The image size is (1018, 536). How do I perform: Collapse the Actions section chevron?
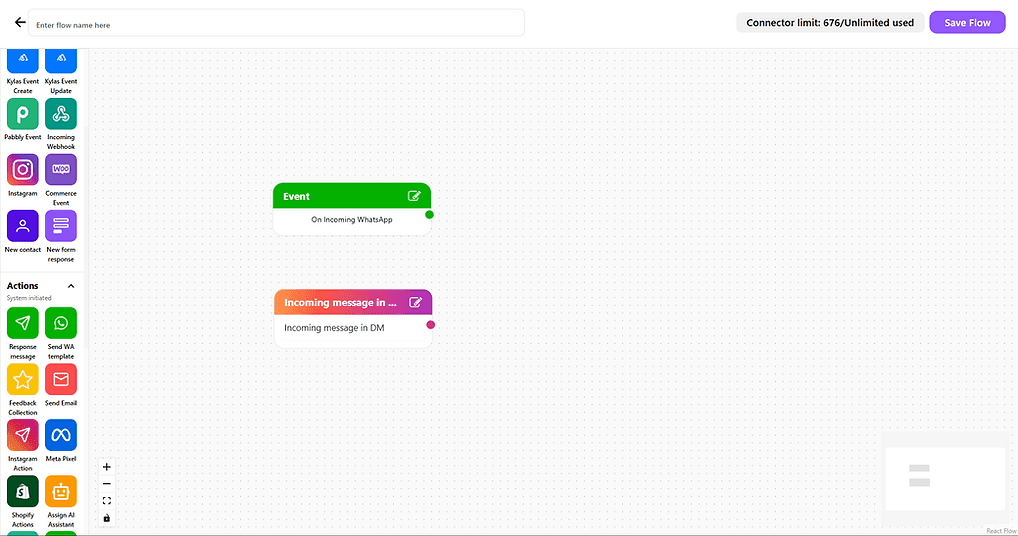pyautogui.click(x=71, y=286)
